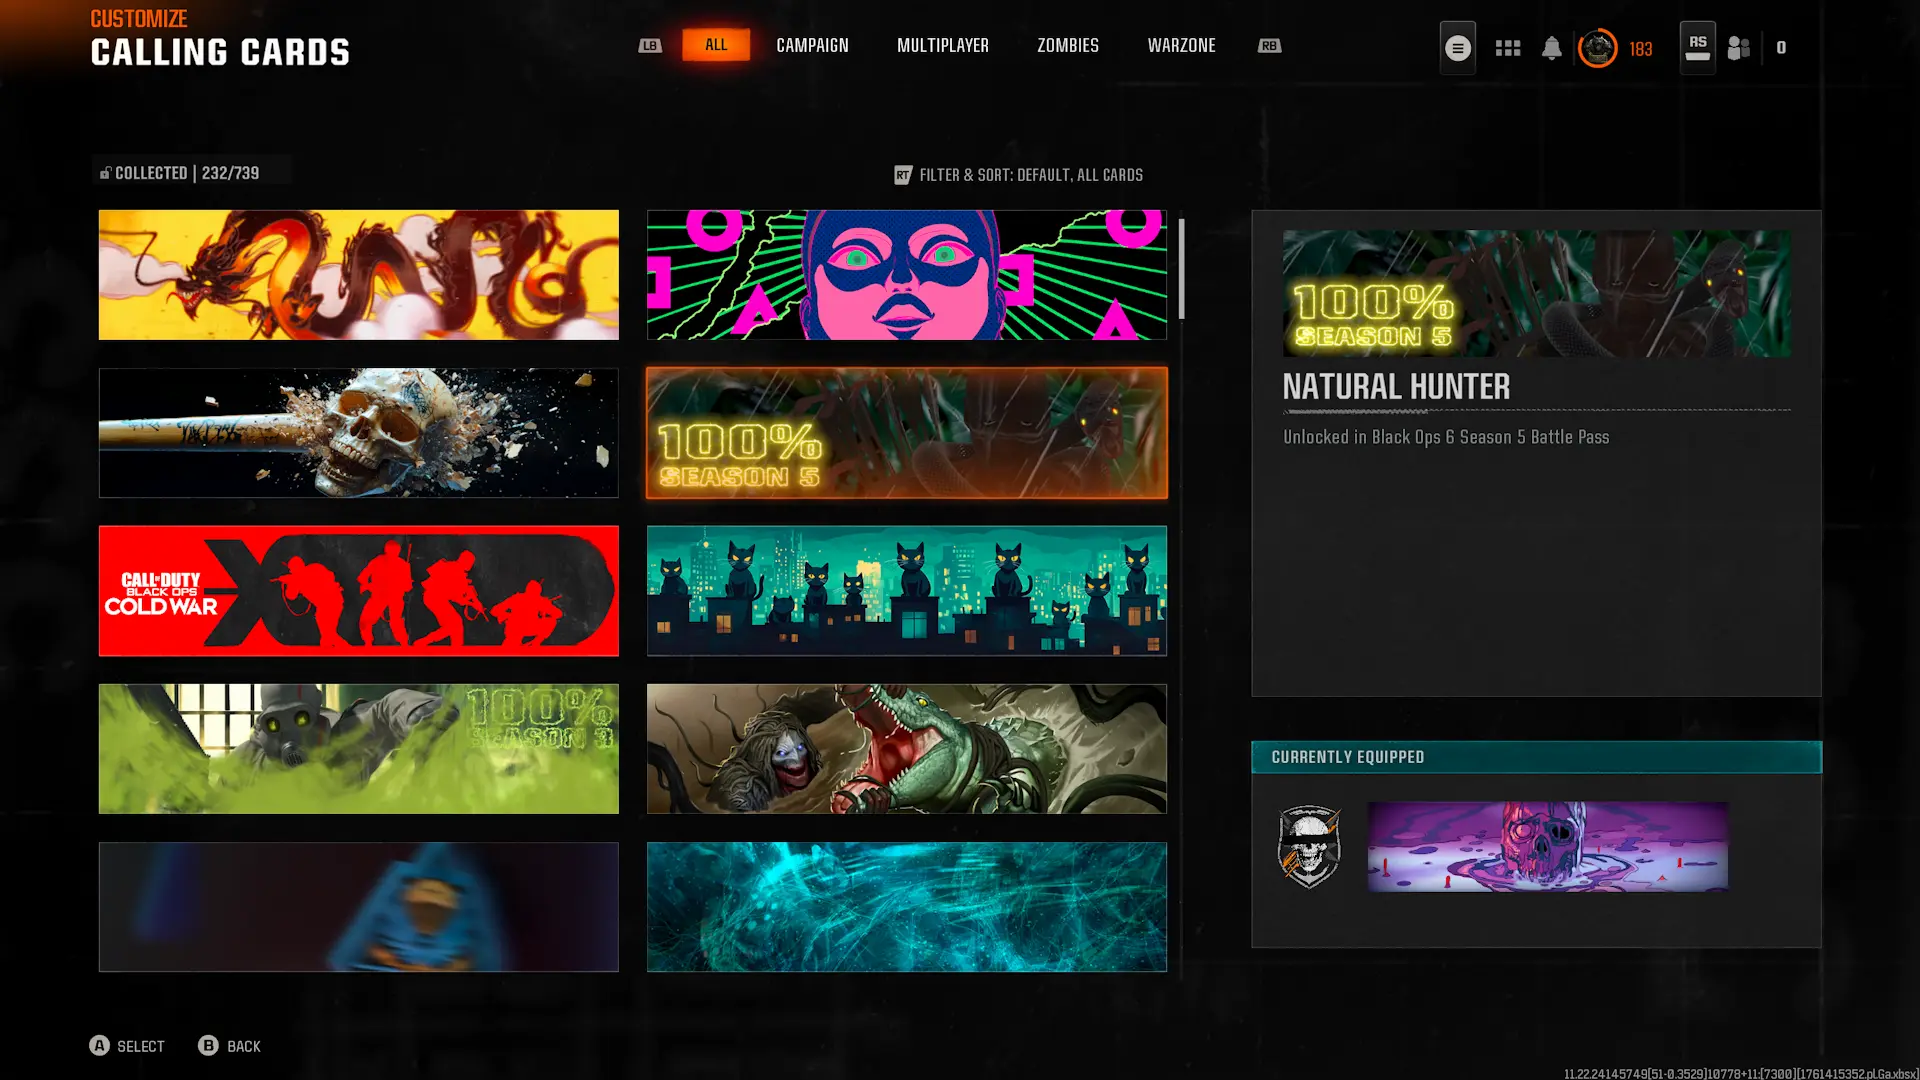Open the Multiplayer tab
1920x1080 pixels.
point(942,46)
